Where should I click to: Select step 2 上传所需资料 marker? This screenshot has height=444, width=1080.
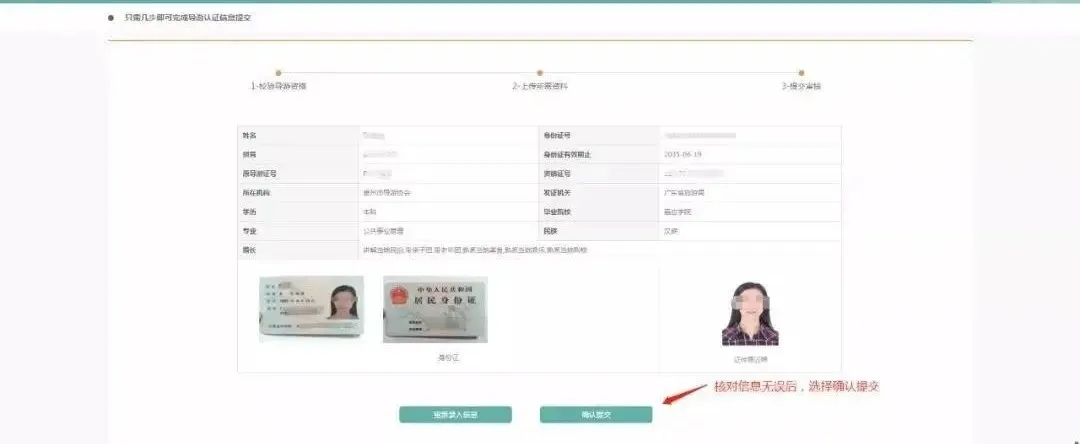click(540, 72)
